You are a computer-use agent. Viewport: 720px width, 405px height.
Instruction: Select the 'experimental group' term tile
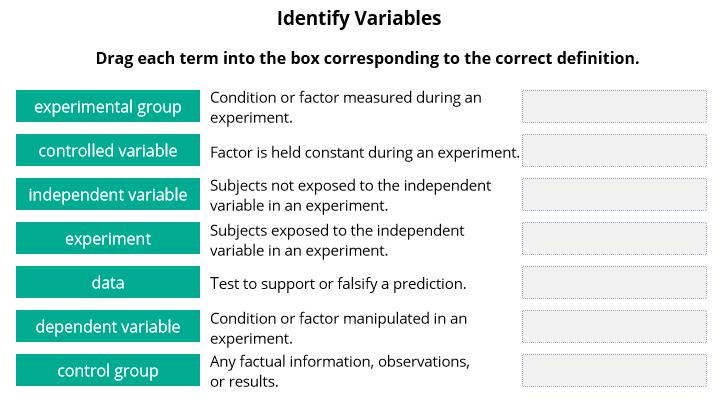pos(108,106)
